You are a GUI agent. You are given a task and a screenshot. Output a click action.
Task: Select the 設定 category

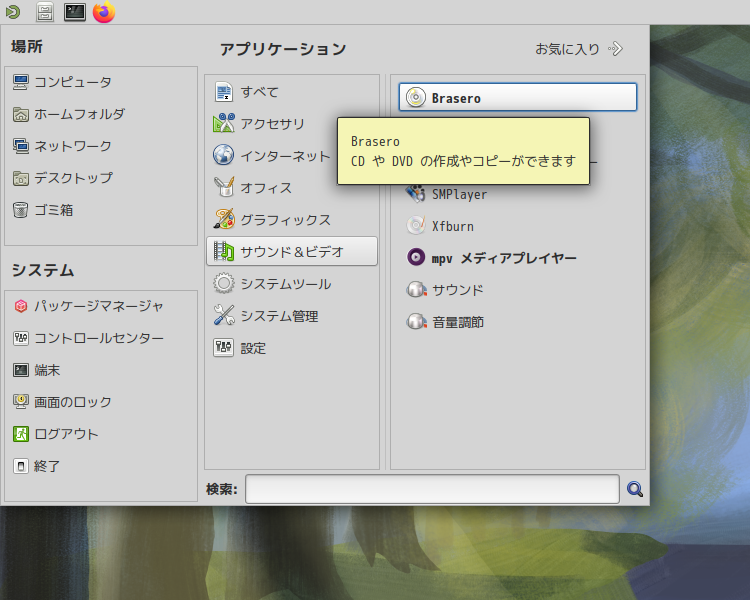[292, 348]
